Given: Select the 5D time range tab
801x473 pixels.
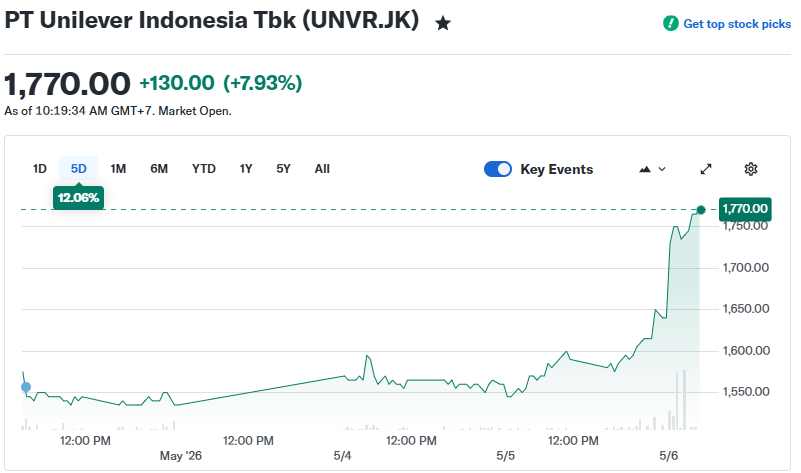Looking at the screenshot, I should (x=78, y=169).
